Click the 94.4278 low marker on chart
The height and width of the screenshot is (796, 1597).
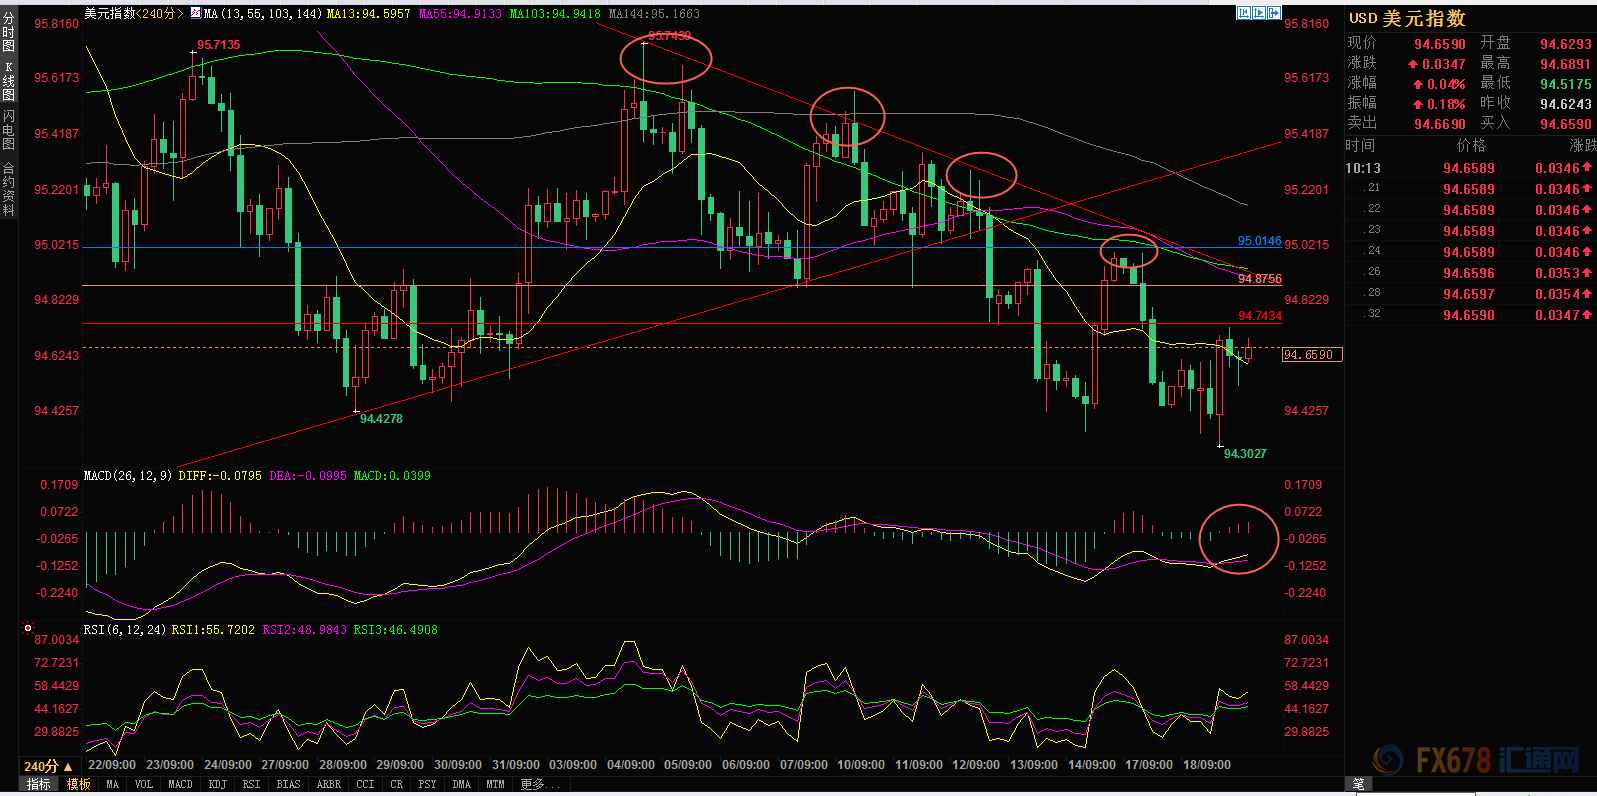[x=381, y=419]
